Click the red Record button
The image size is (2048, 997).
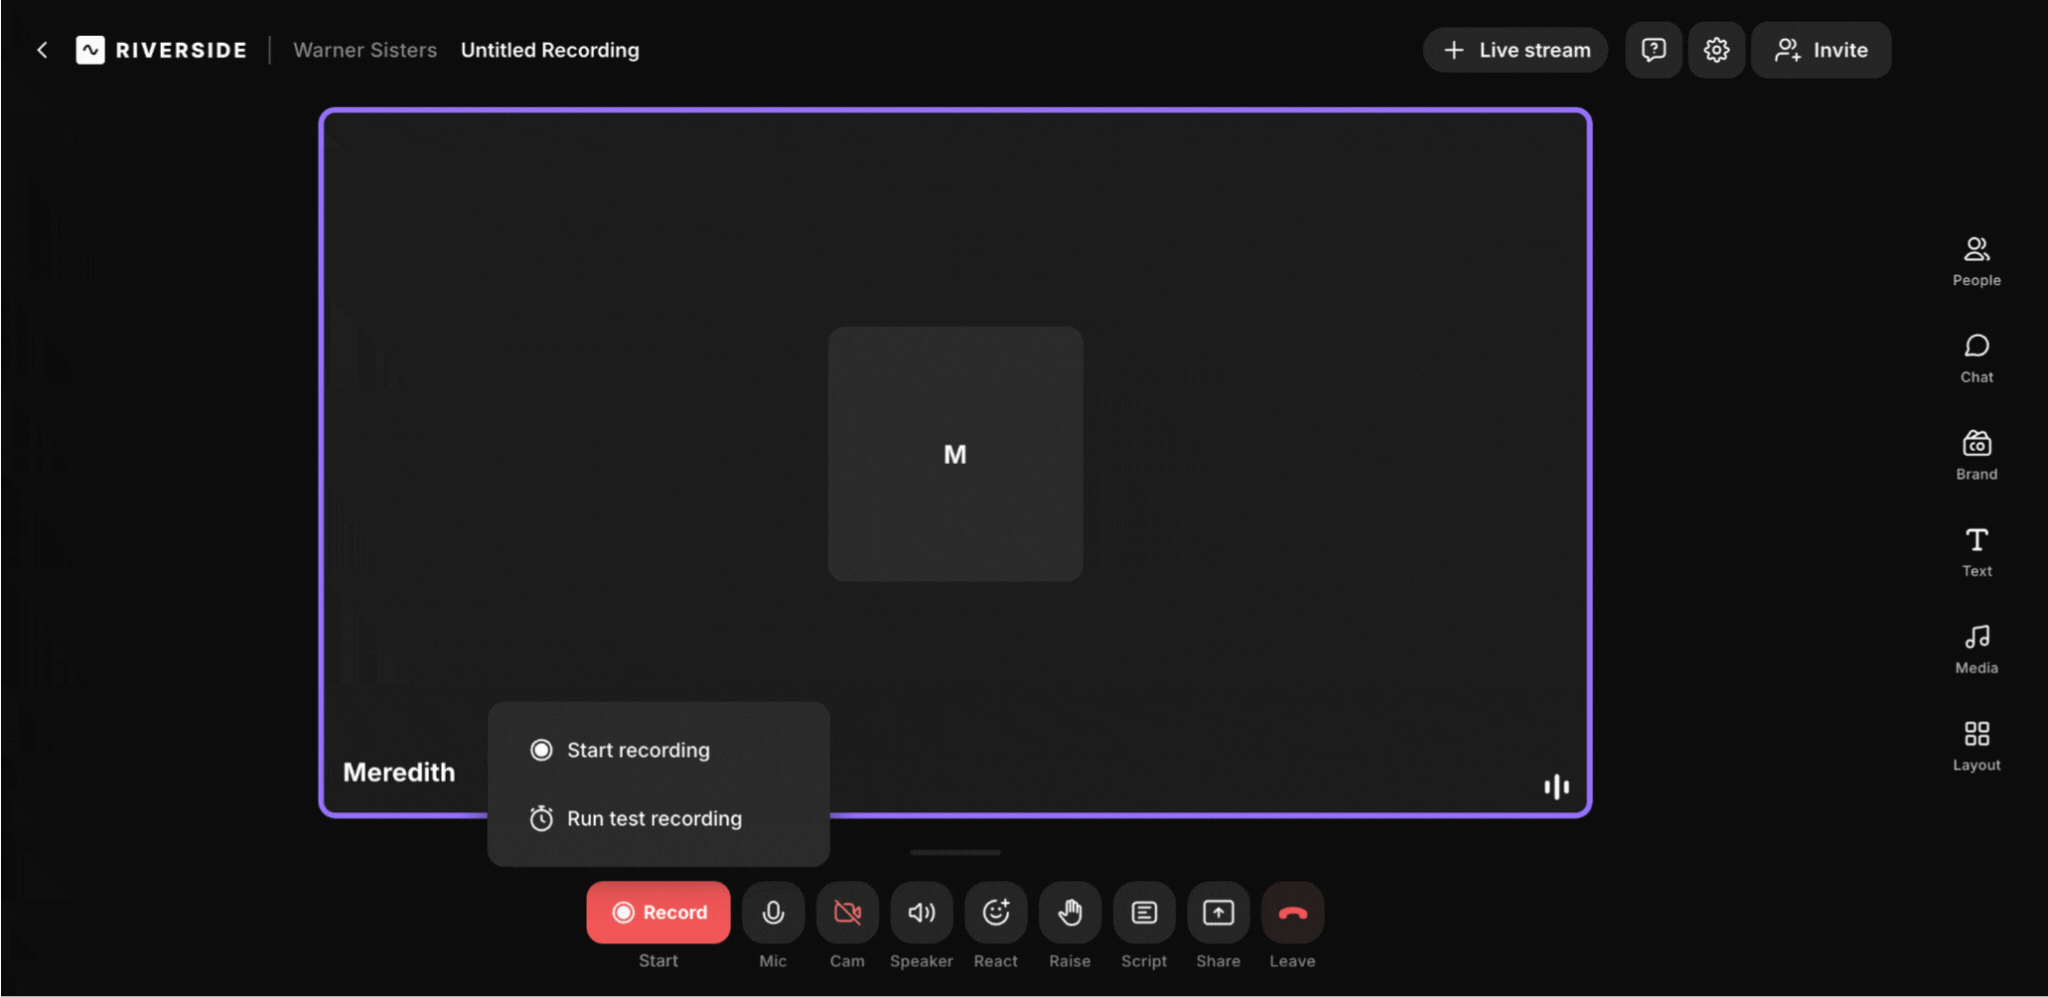click(658, 912)
